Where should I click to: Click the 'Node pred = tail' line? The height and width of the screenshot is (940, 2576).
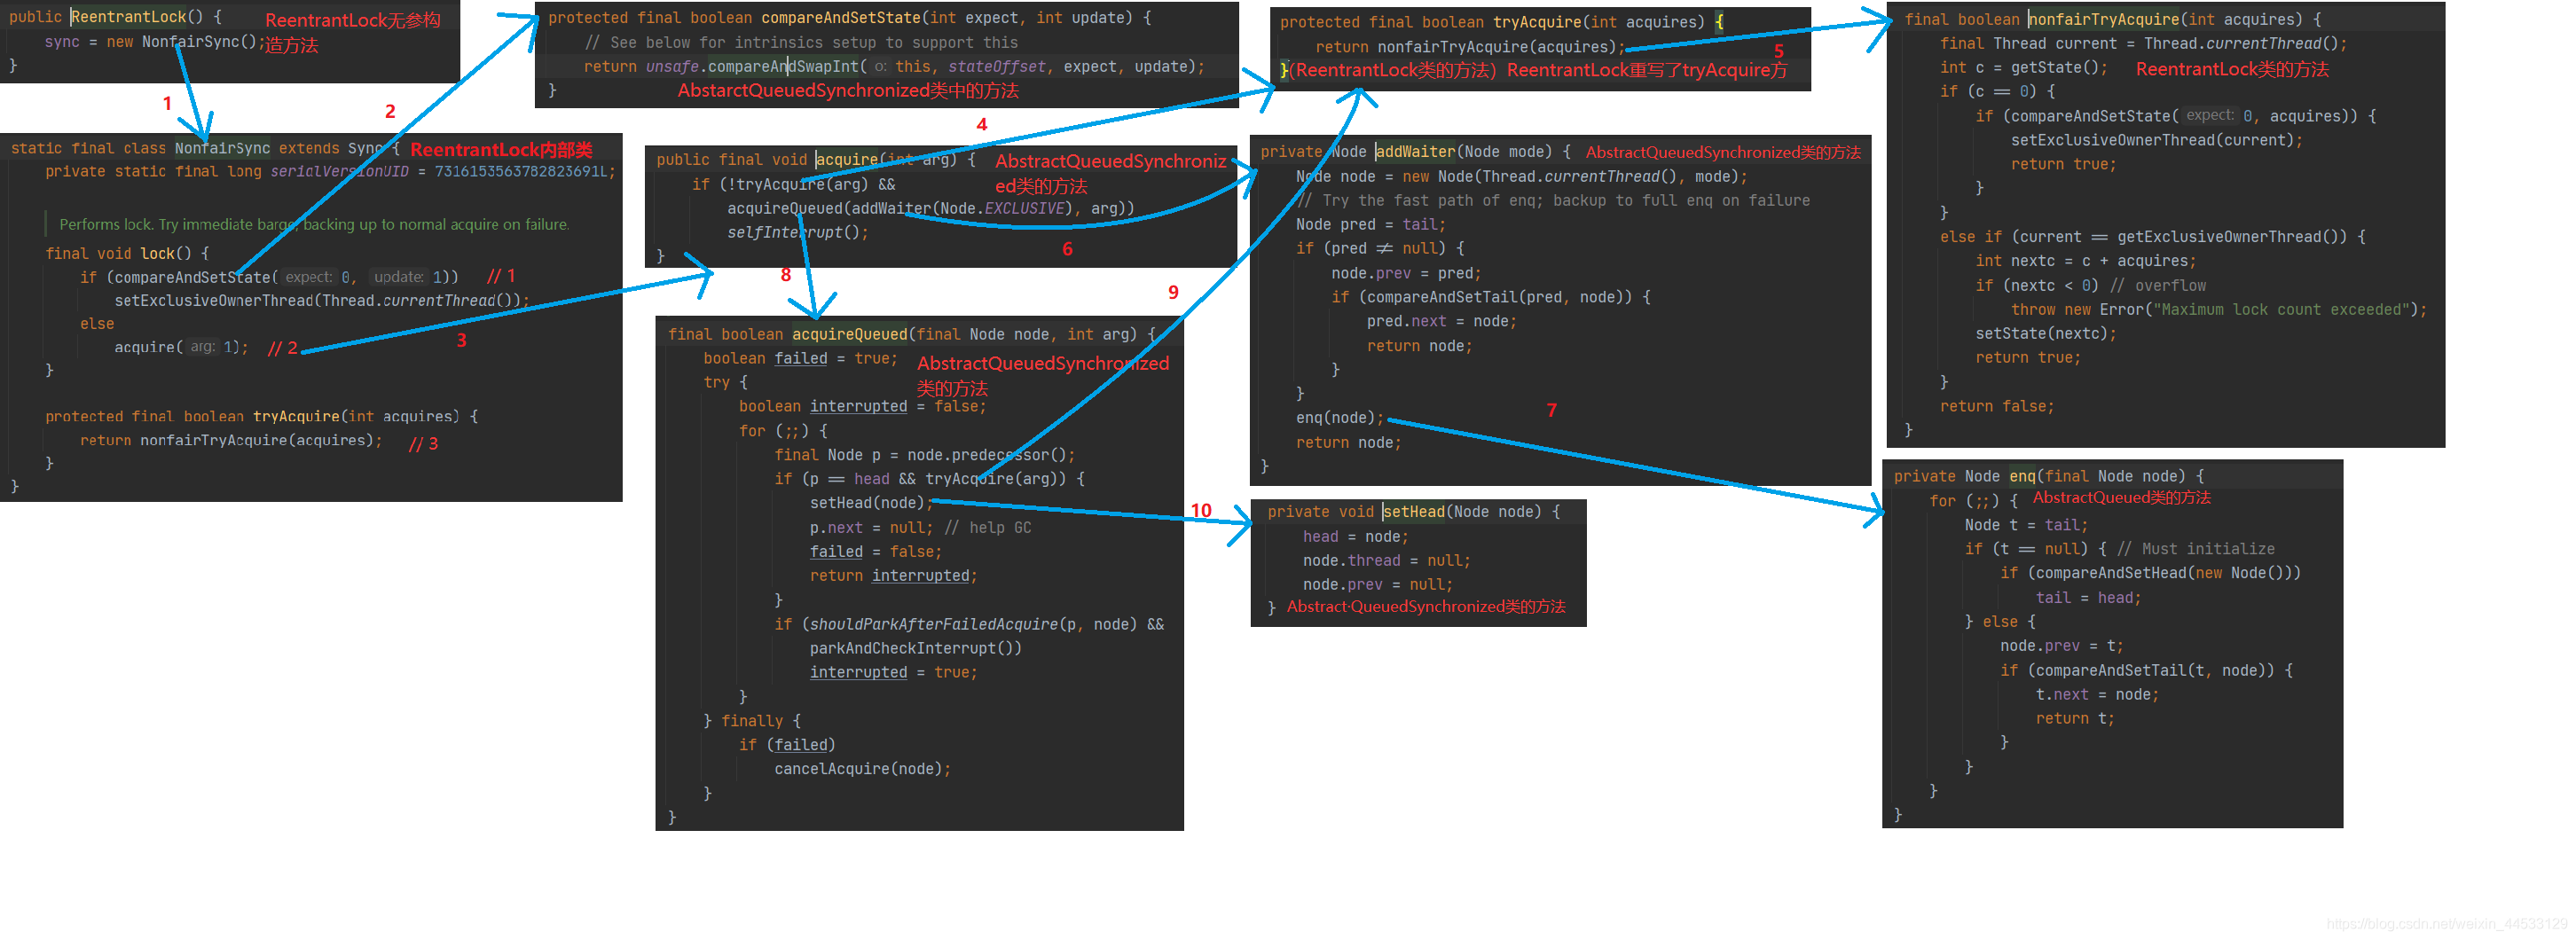pyautogui.click(x=1370, y=225)
